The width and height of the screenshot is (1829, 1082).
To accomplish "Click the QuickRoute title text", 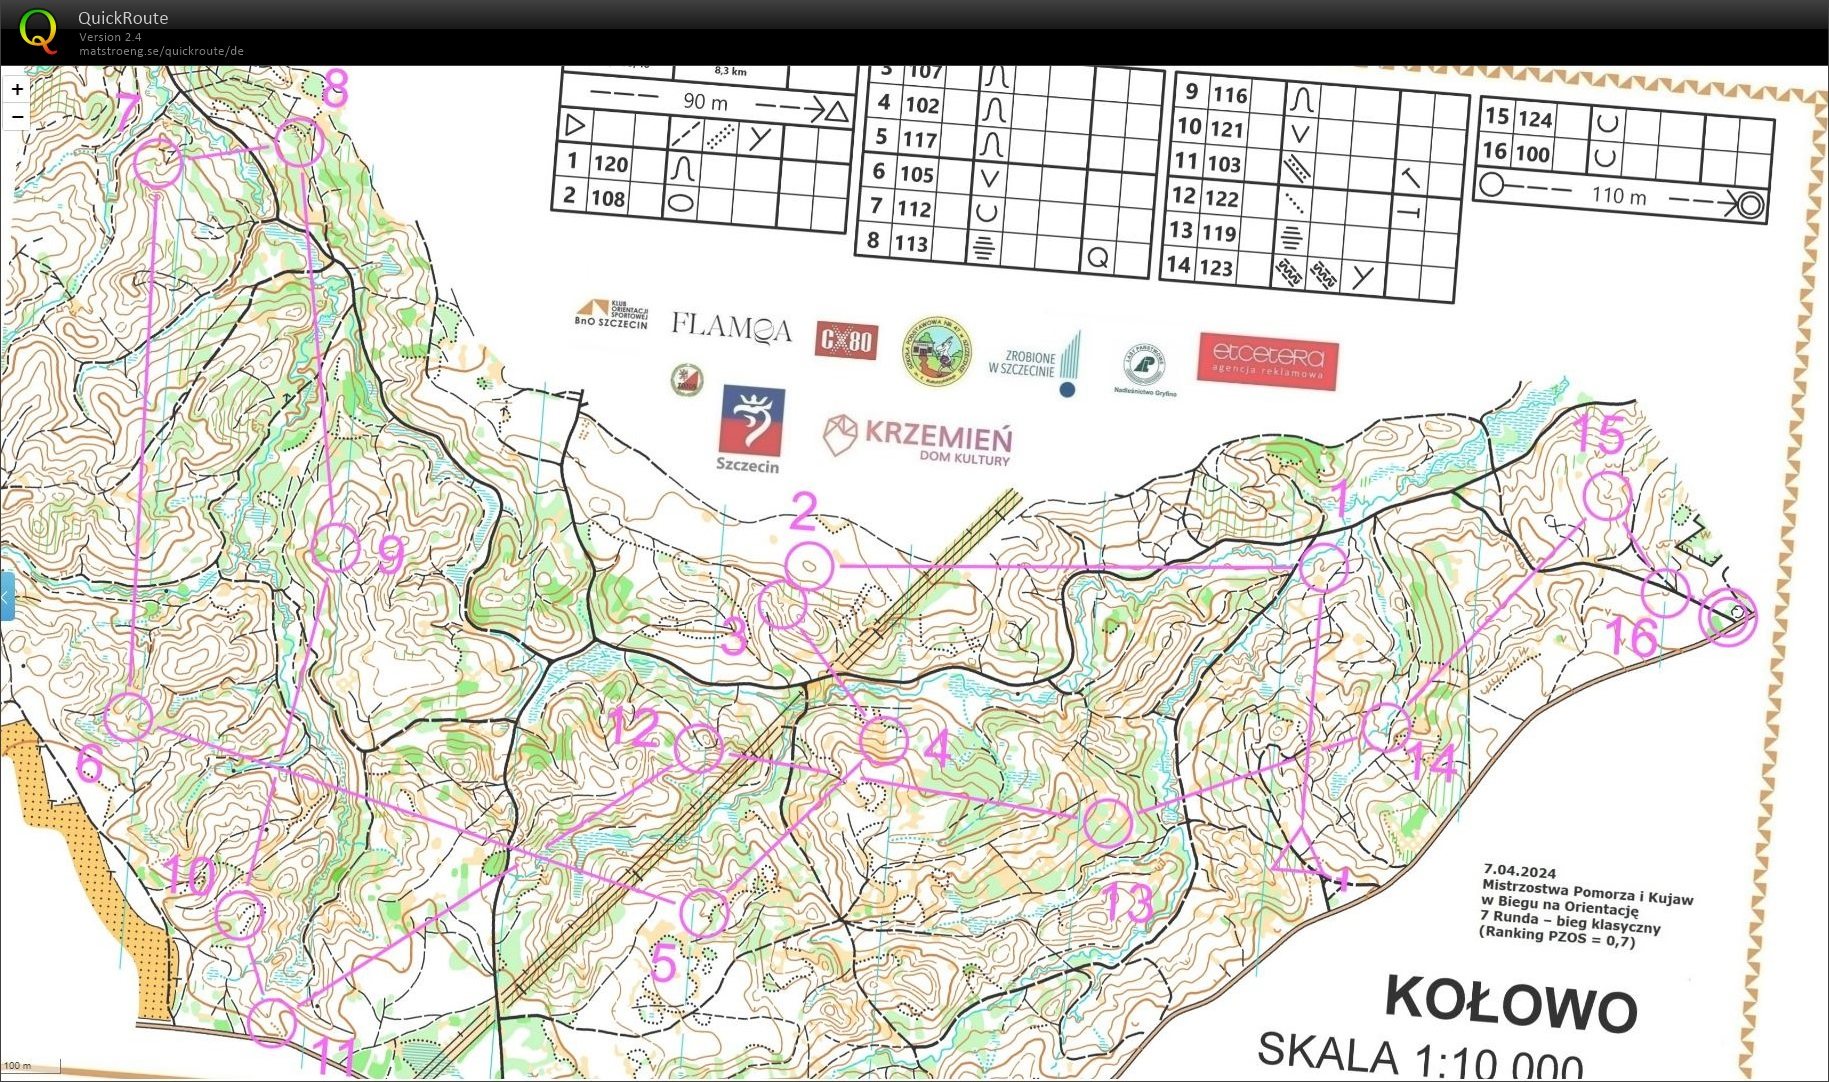I will pos(123,18).
